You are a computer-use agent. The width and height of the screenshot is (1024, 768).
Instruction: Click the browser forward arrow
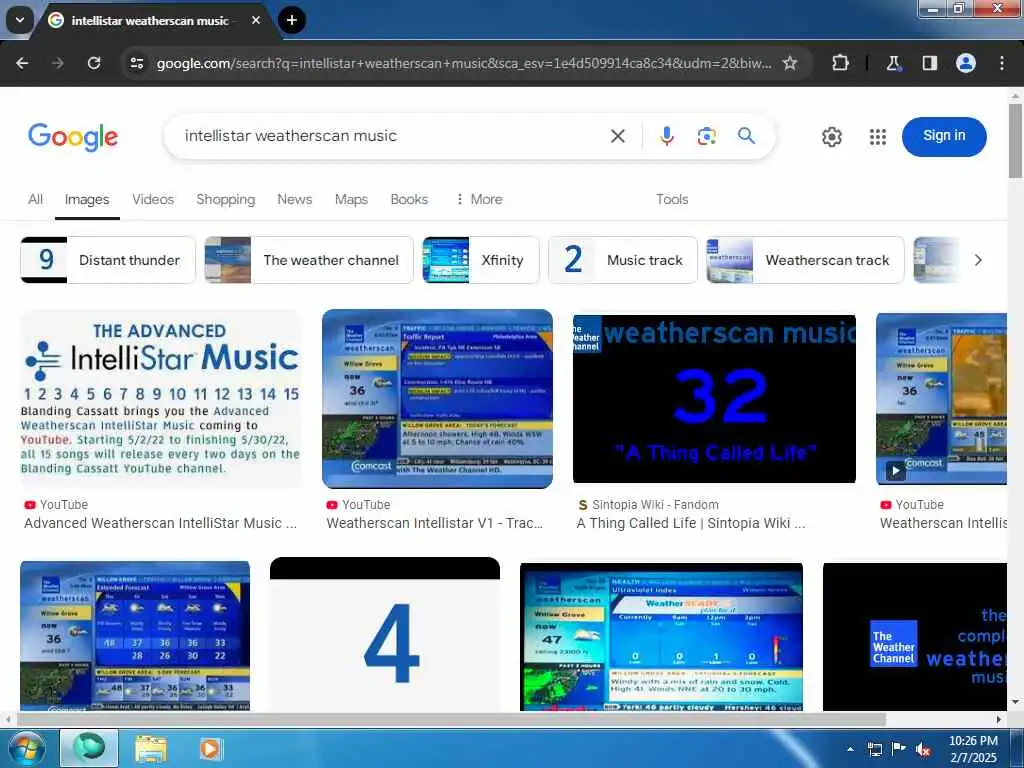pyautogui.click(x=57, y=63)
